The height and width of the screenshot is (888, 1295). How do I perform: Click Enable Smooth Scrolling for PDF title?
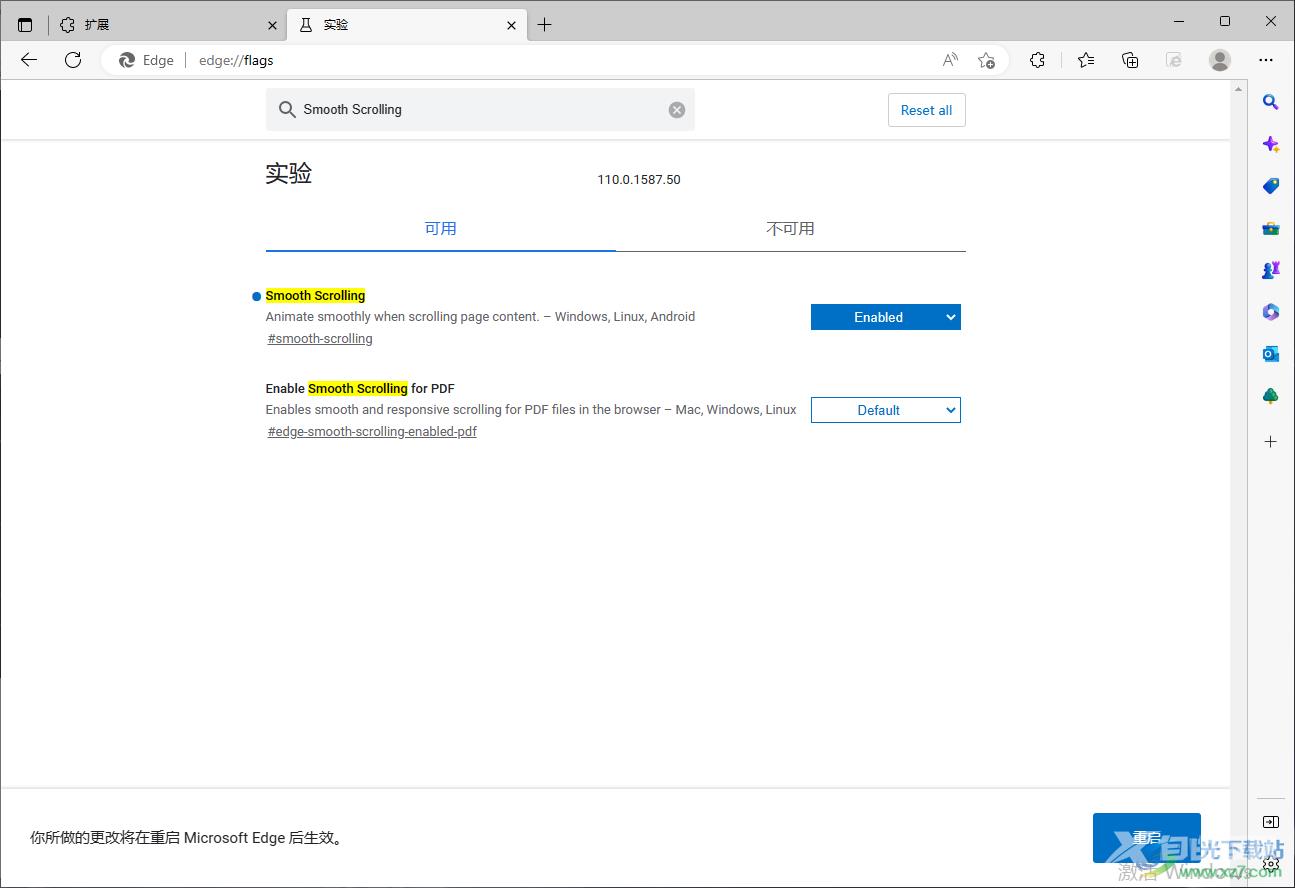tap(360, 389)
